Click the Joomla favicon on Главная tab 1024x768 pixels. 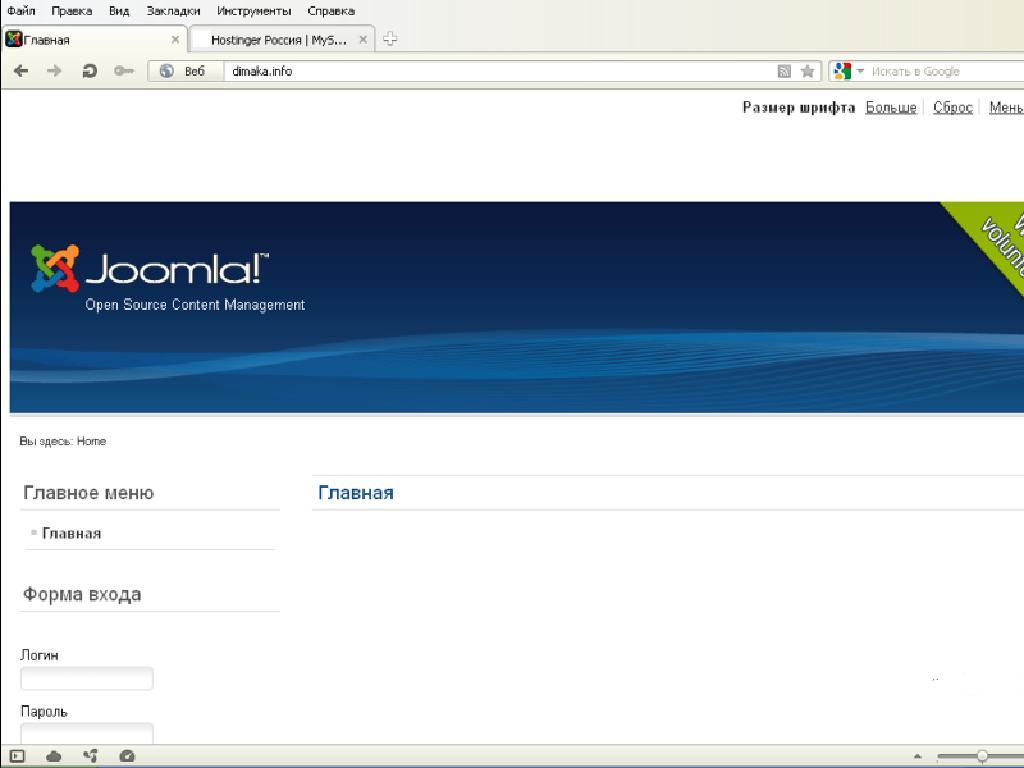tap(14, 39)
